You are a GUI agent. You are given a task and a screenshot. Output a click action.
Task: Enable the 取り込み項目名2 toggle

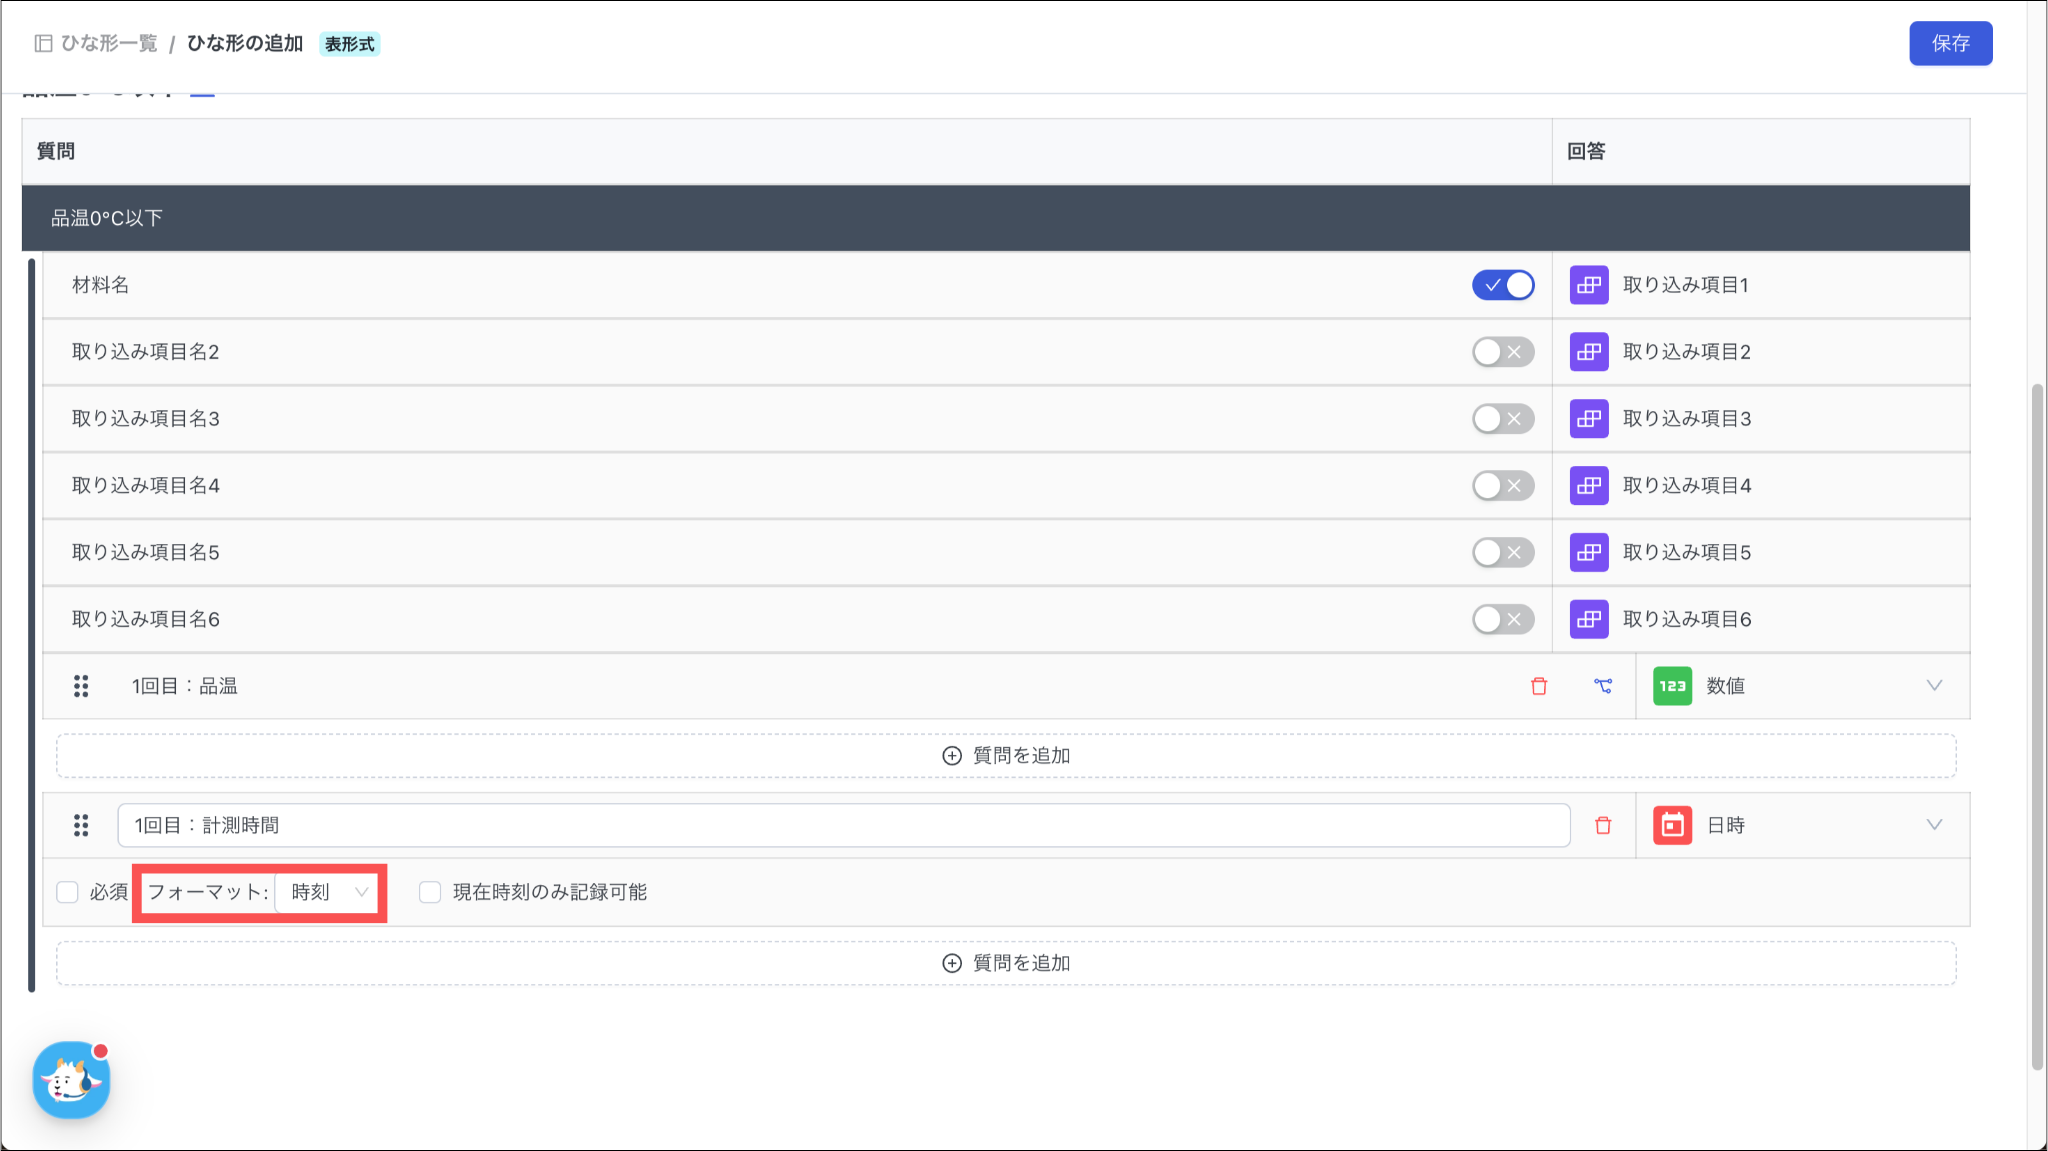coord(1502,352)
